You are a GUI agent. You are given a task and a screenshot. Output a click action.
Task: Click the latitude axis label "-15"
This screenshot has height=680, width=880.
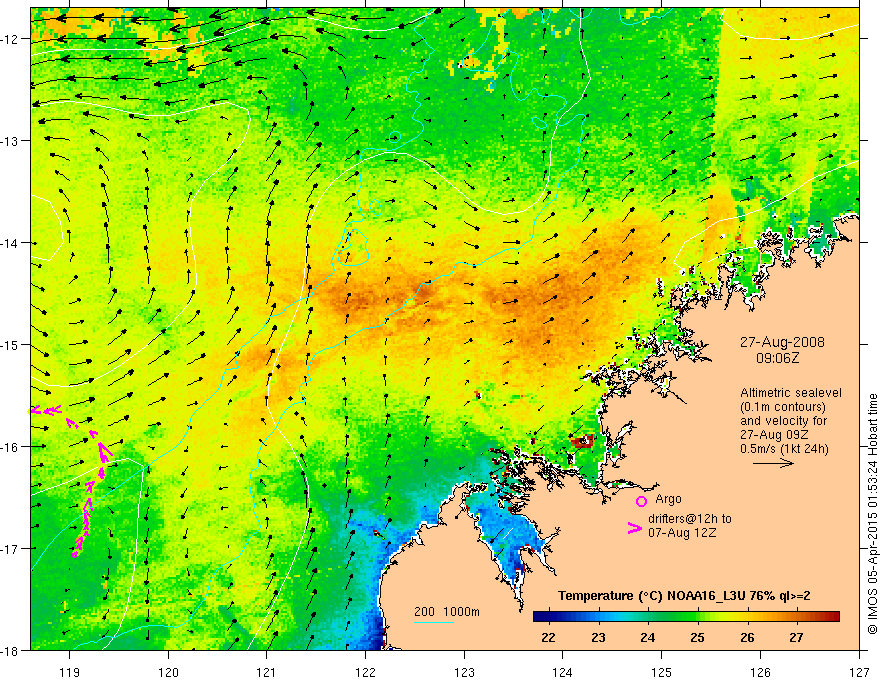tap(10, 344)
